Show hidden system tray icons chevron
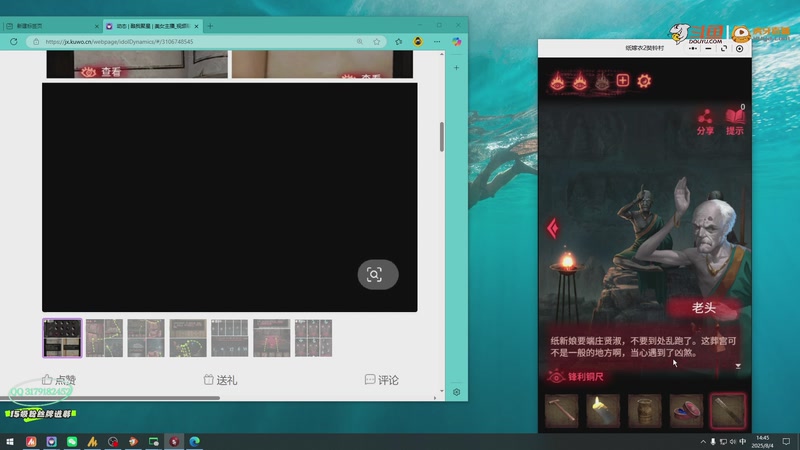Viewport: 800px width, 450px height. [x=703, y=442]
